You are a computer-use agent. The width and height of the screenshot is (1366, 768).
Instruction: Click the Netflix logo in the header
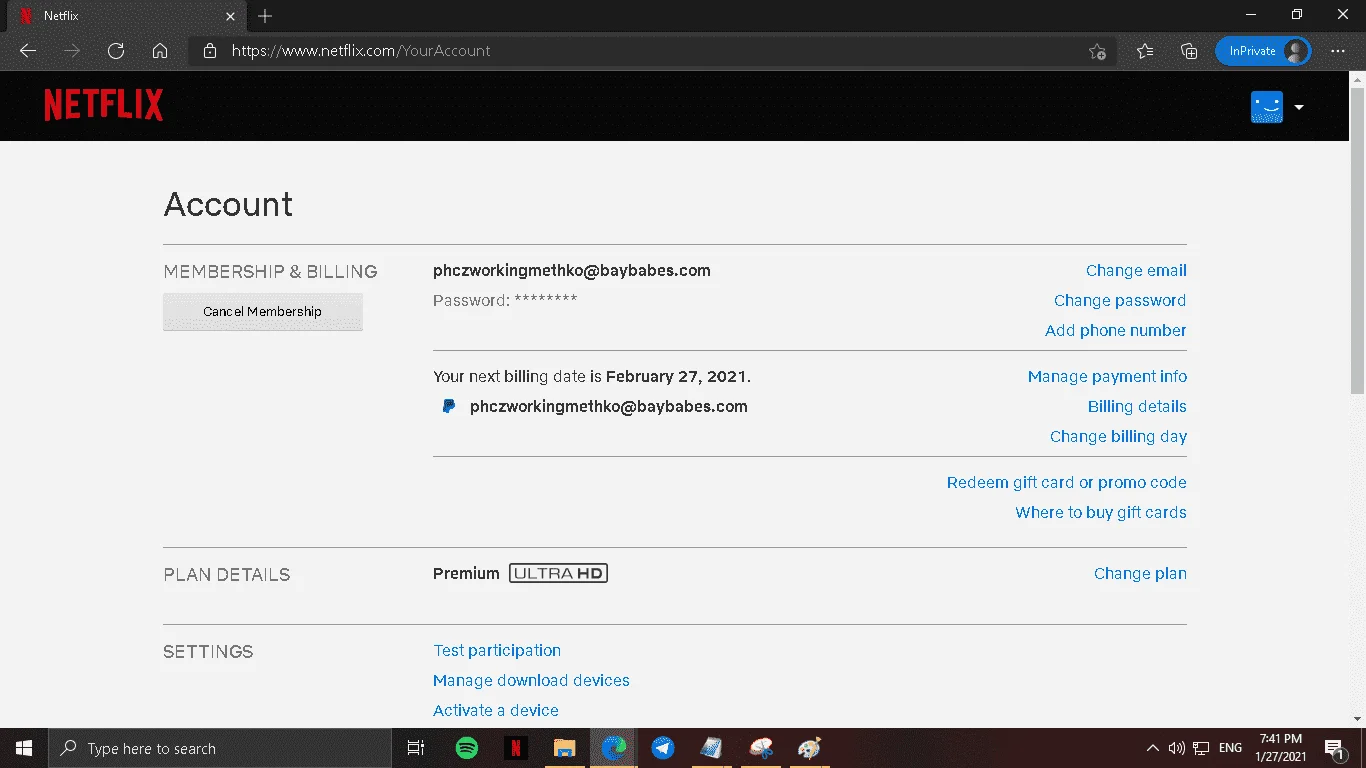103,105
